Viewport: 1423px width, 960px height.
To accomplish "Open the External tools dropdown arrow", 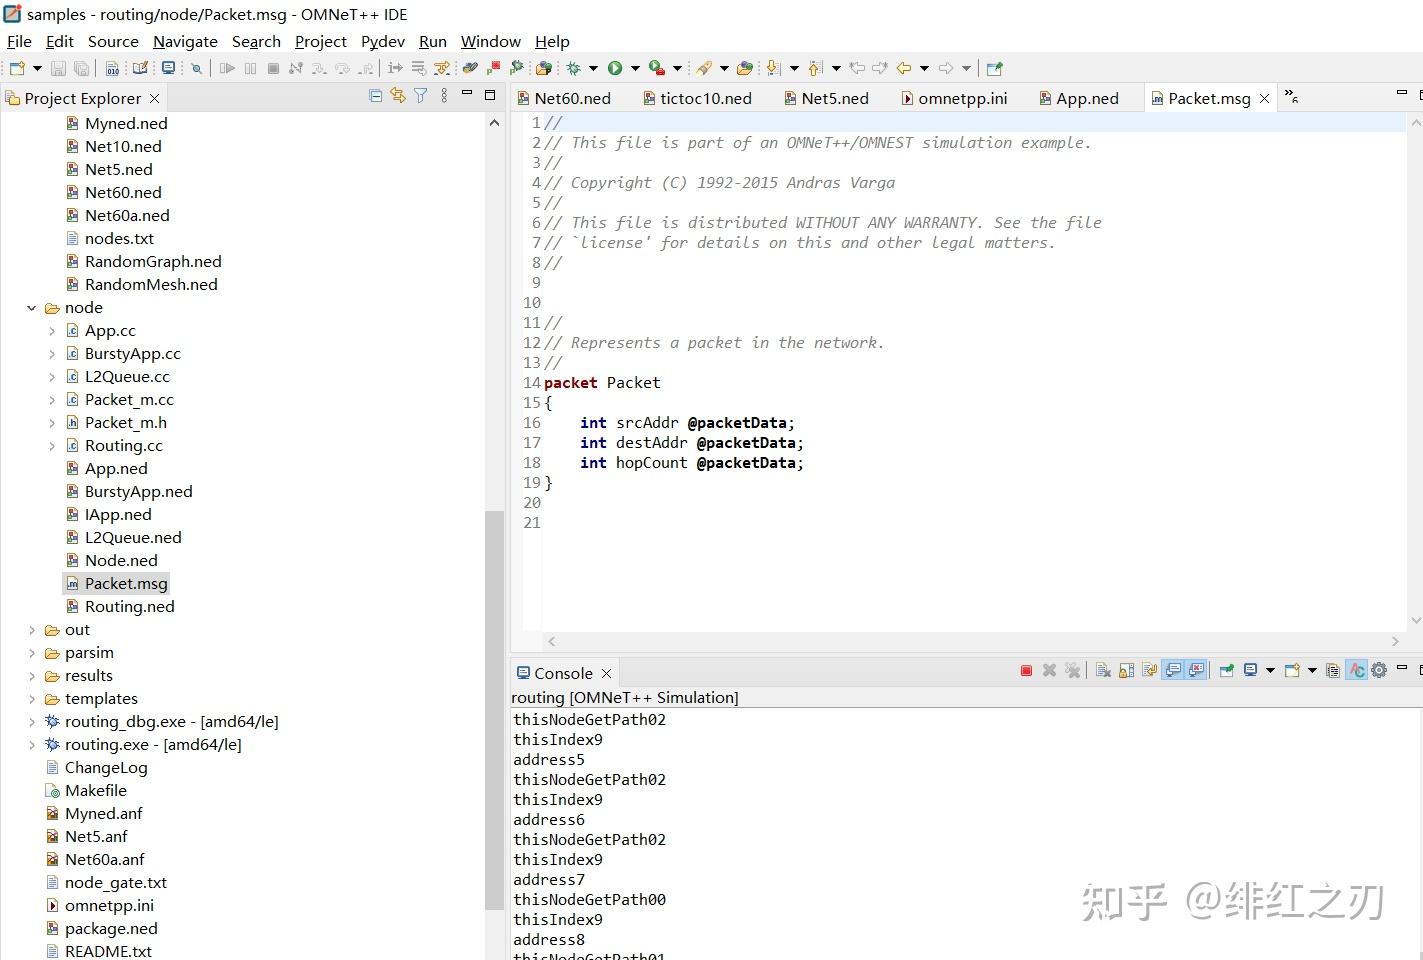I will click(677, 68).
